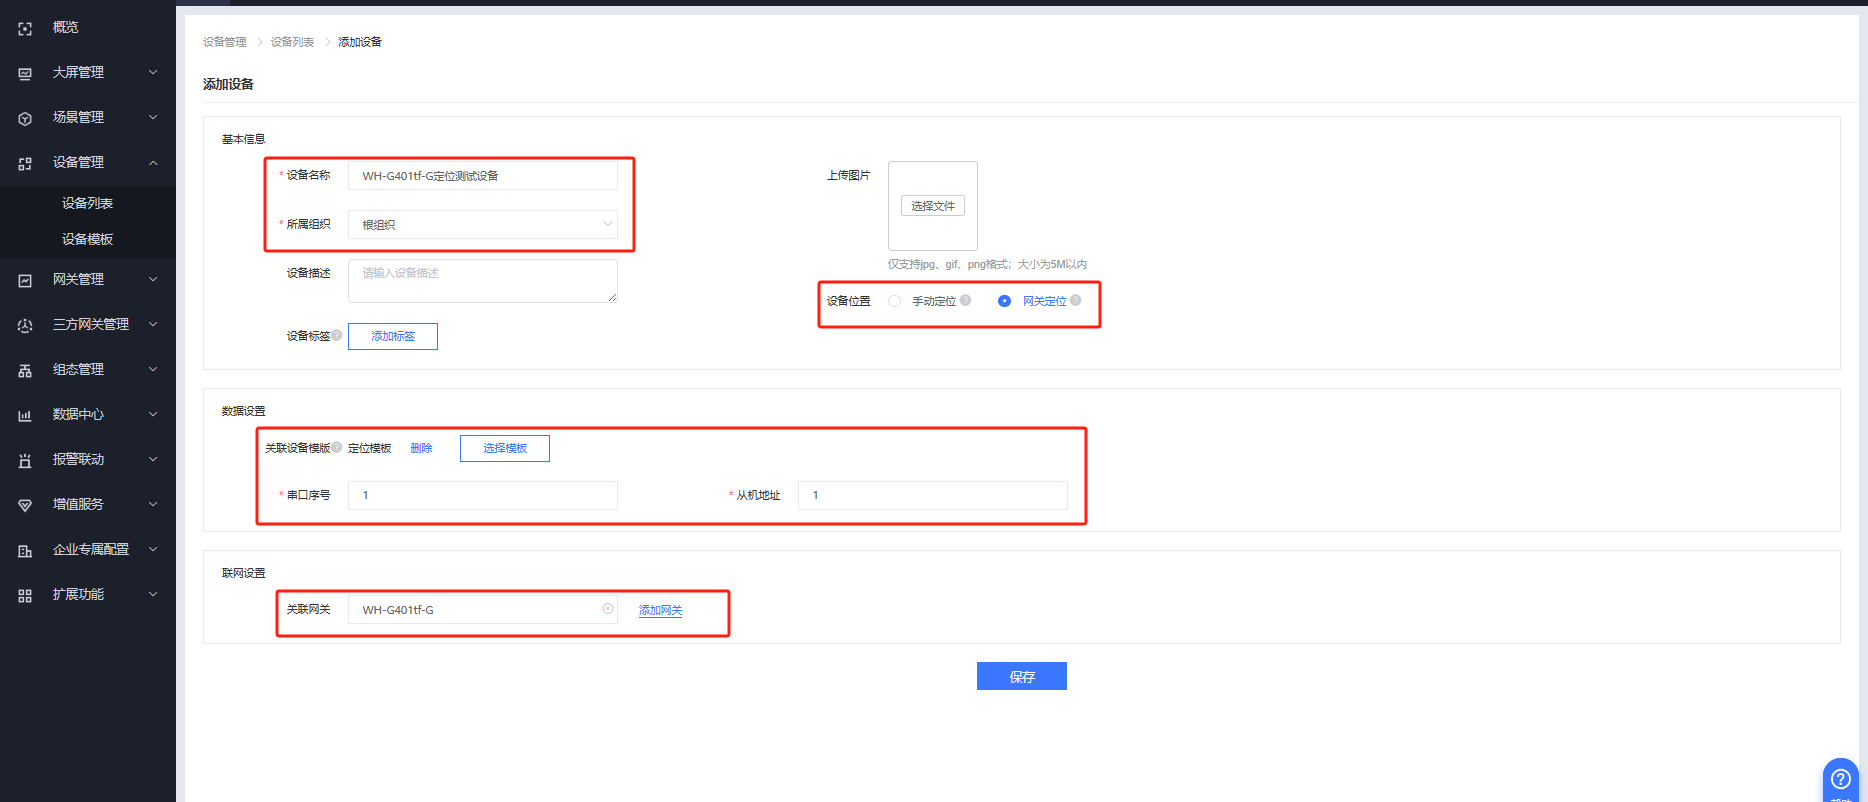This screenshot has height=802, width=1868.
Task: Click the 保存 save button
Action: click(1022, 676)
